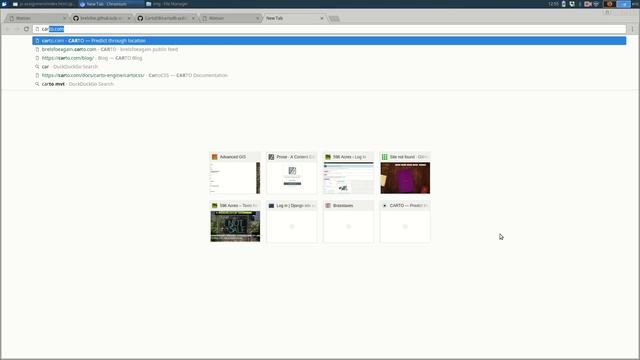
Task: Select 'car' DuckDuckGo Search suggestion
Action: [329, 67]
